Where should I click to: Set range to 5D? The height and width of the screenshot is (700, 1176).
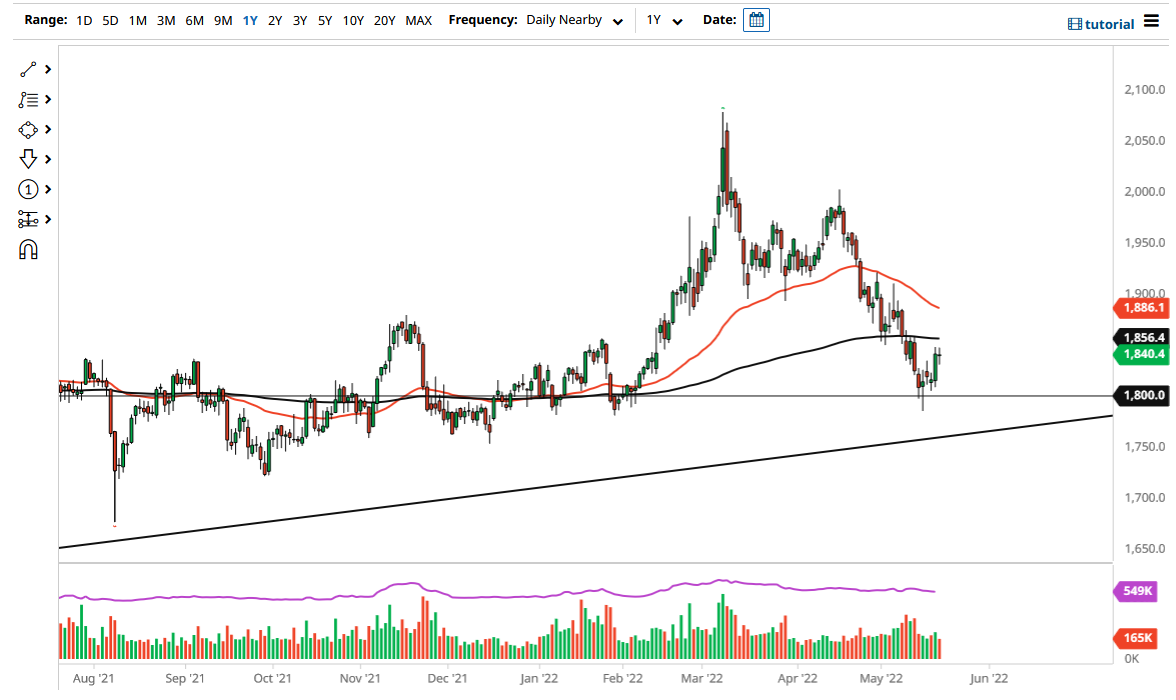110,20
